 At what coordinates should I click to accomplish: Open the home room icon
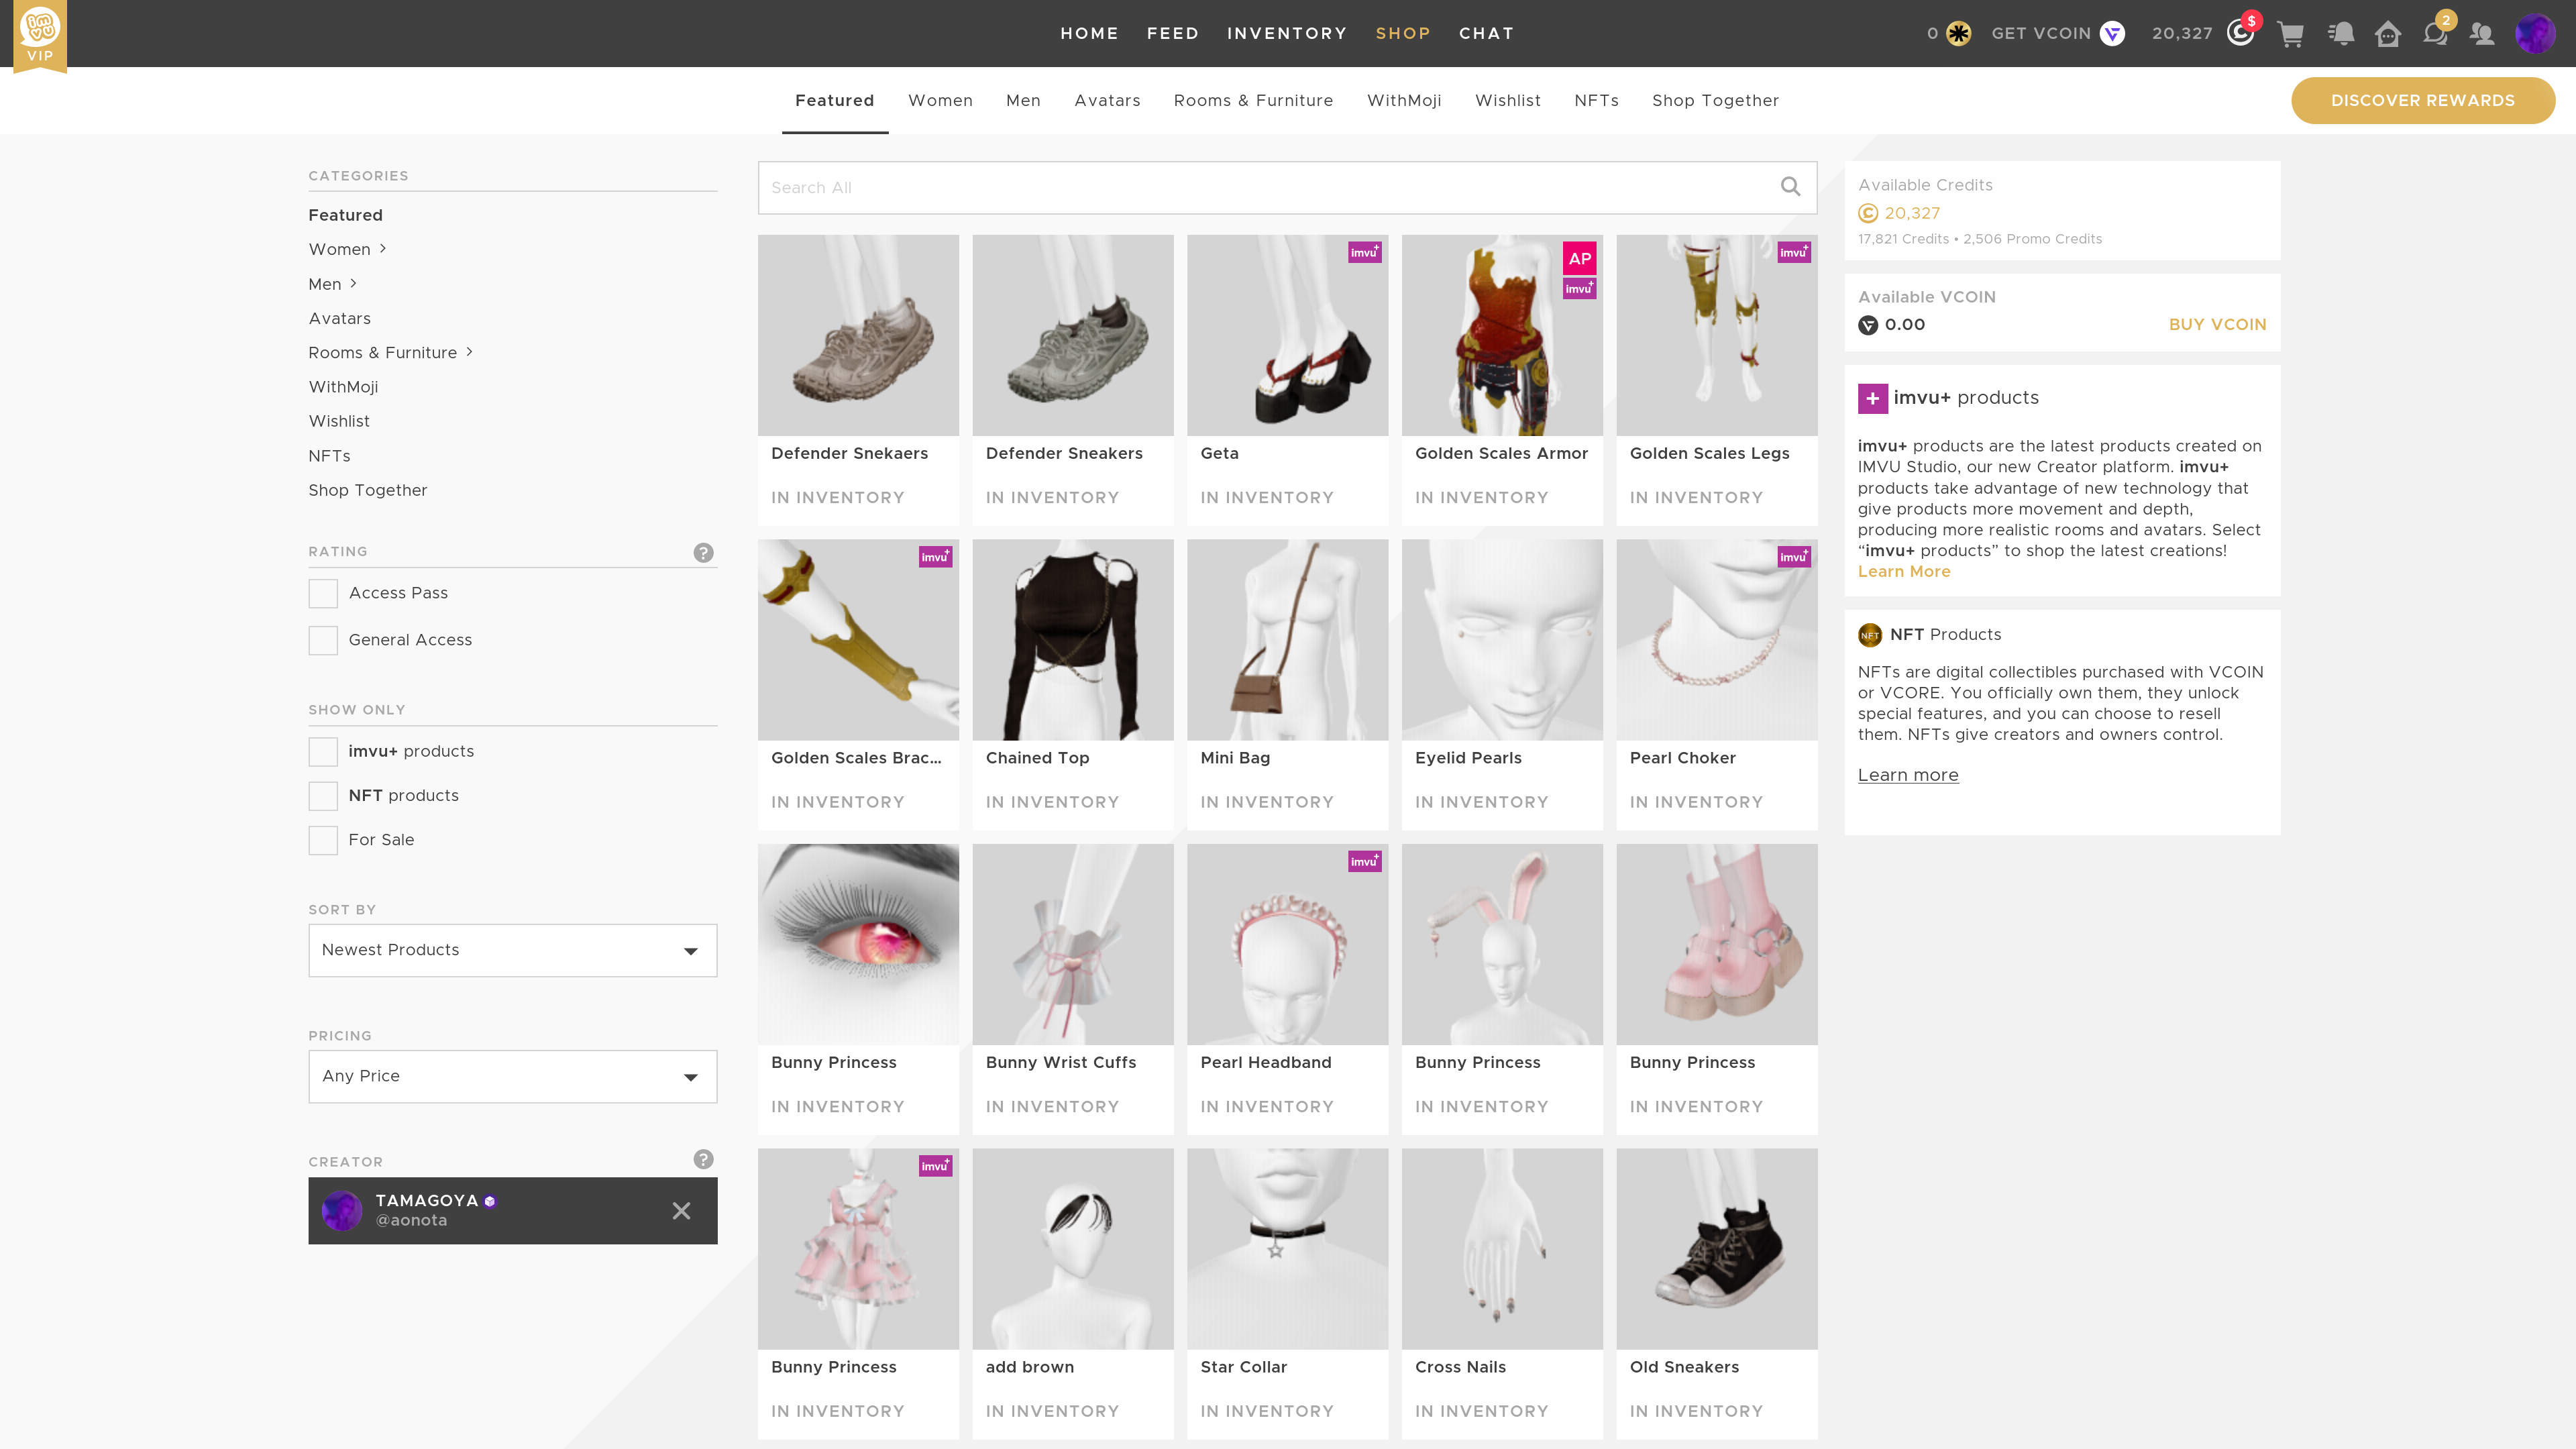(x=2388, y=34)
